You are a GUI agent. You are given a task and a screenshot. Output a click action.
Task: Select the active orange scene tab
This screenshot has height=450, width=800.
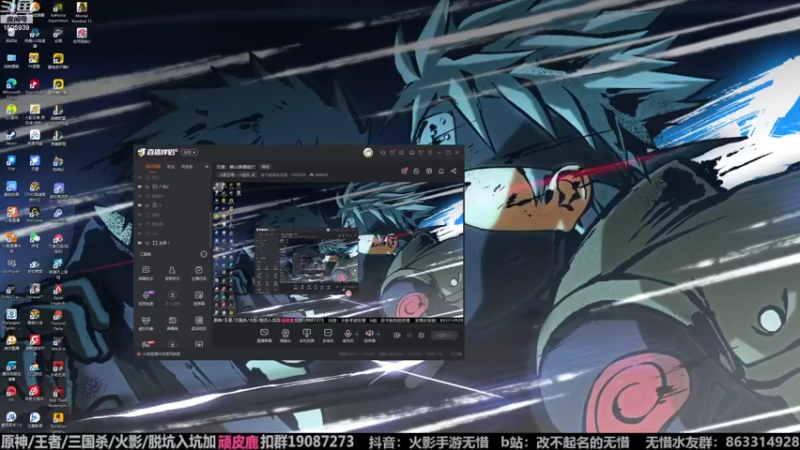point(153,167)
